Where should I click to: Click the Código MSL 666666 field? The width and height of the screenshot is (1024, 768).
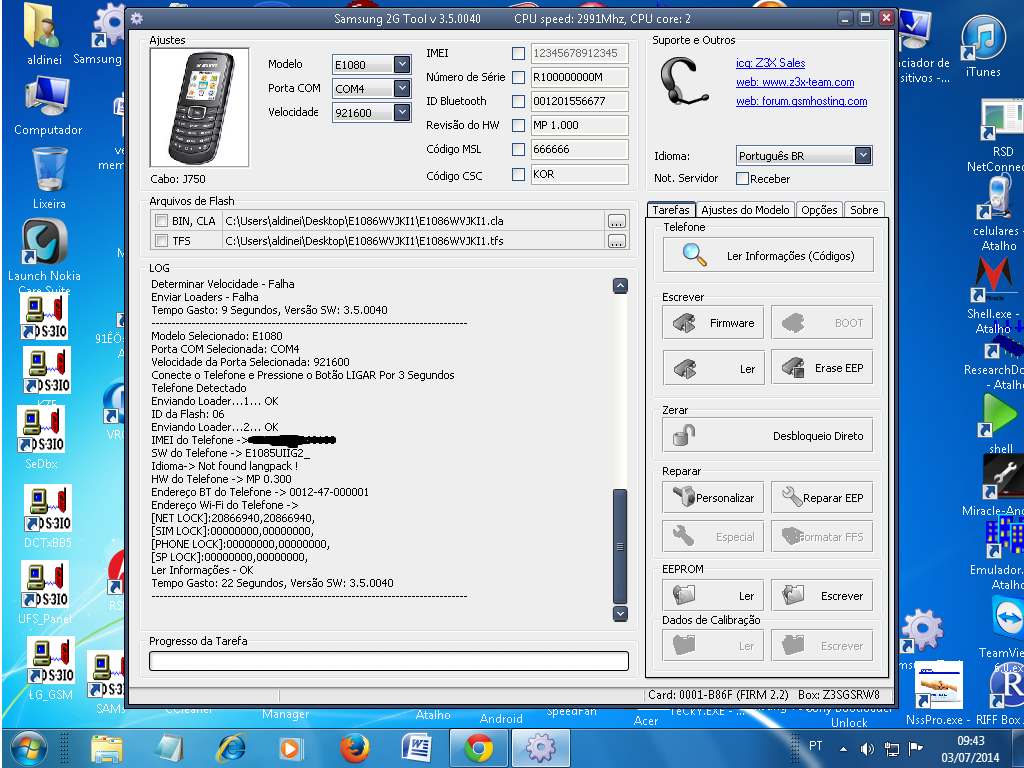(579, 149)
